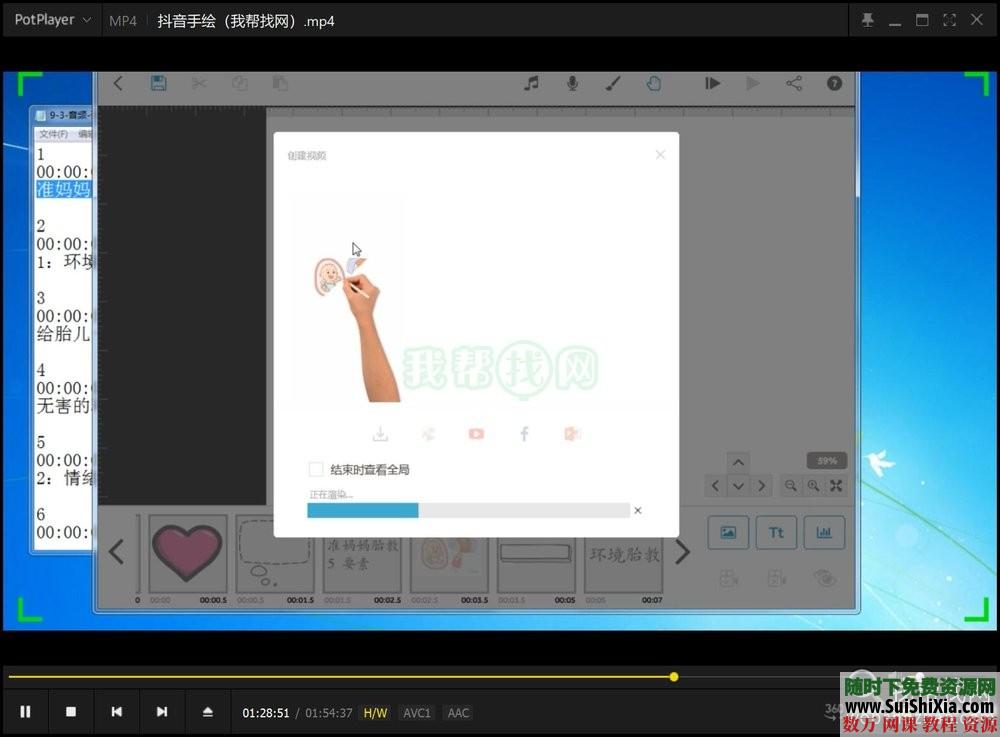The image size is (1000, 737).
Task: Toggle H/W hardware decoding in PotPlayer
Action: 375,712
